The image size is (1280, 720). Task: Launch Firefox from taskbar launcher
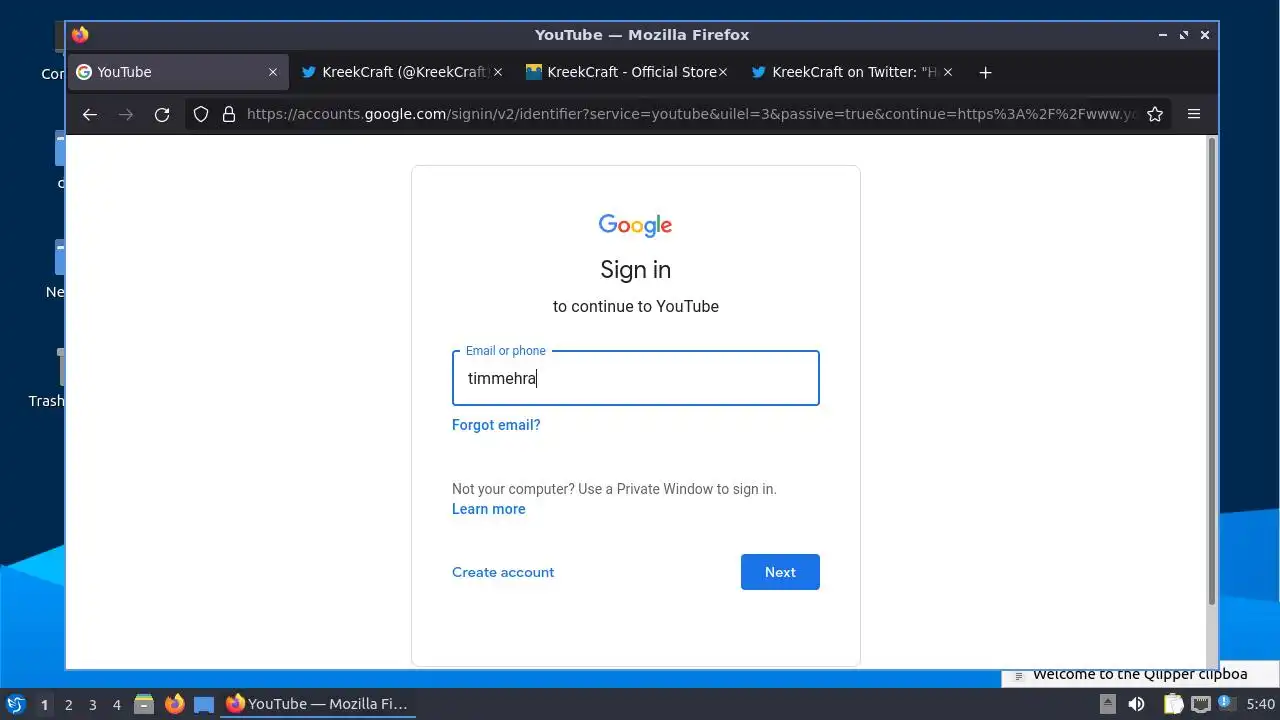point(174,704)
